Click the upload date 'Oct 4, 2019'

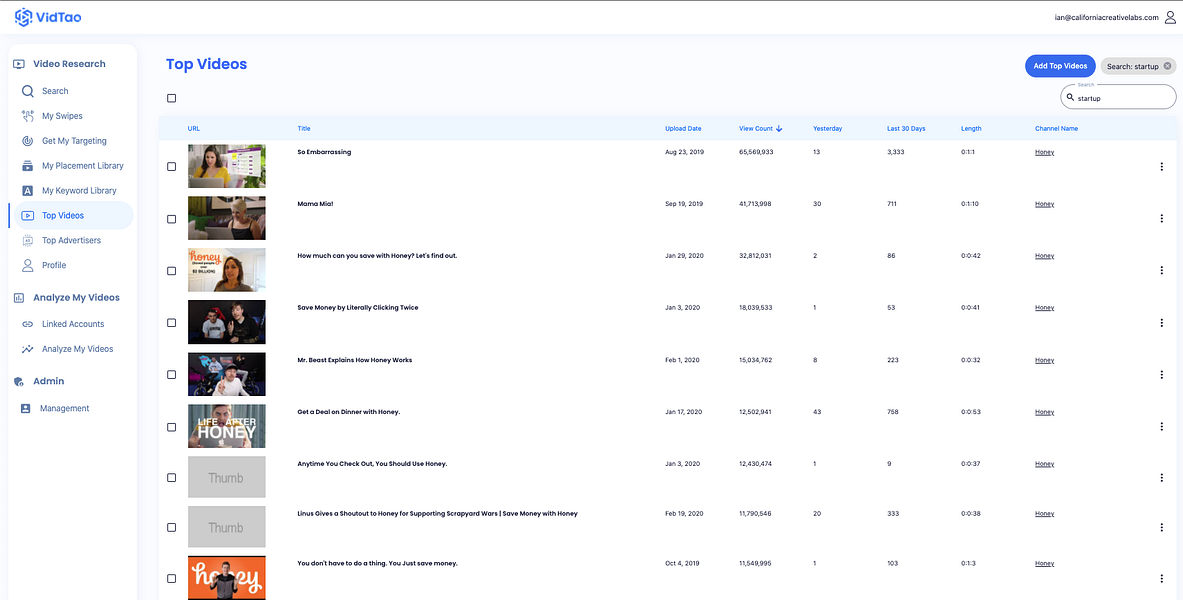[681, 564]
